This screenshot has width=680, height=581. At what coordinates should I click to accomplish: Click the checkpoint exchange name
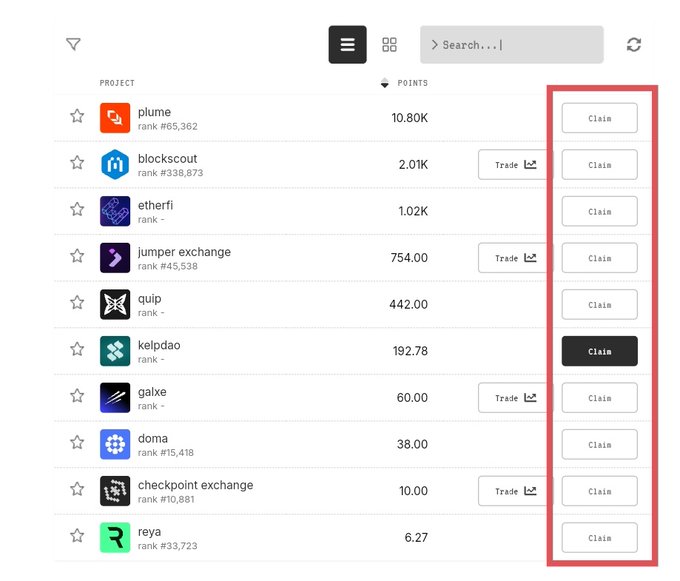[x=196, y=485]
